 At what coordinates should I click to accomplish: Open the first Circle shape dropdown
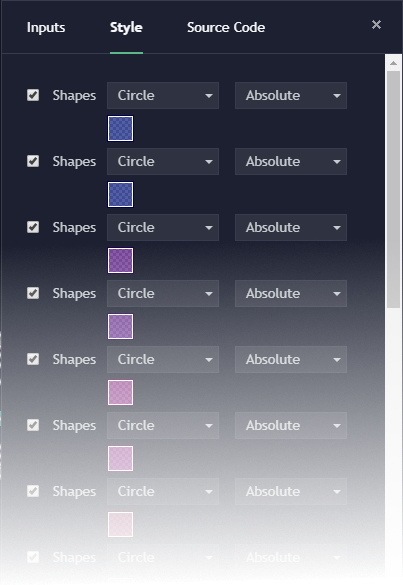click(x=163, y=96)
